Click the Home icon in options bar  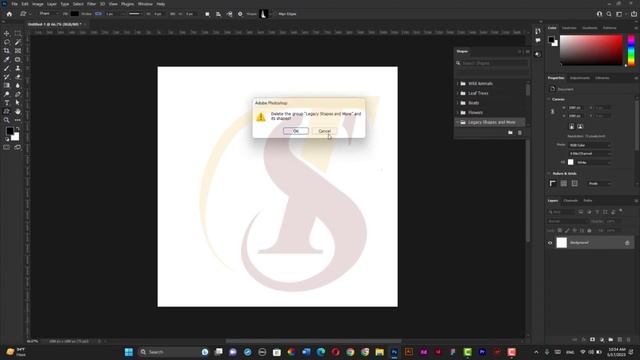coord(9,14)
